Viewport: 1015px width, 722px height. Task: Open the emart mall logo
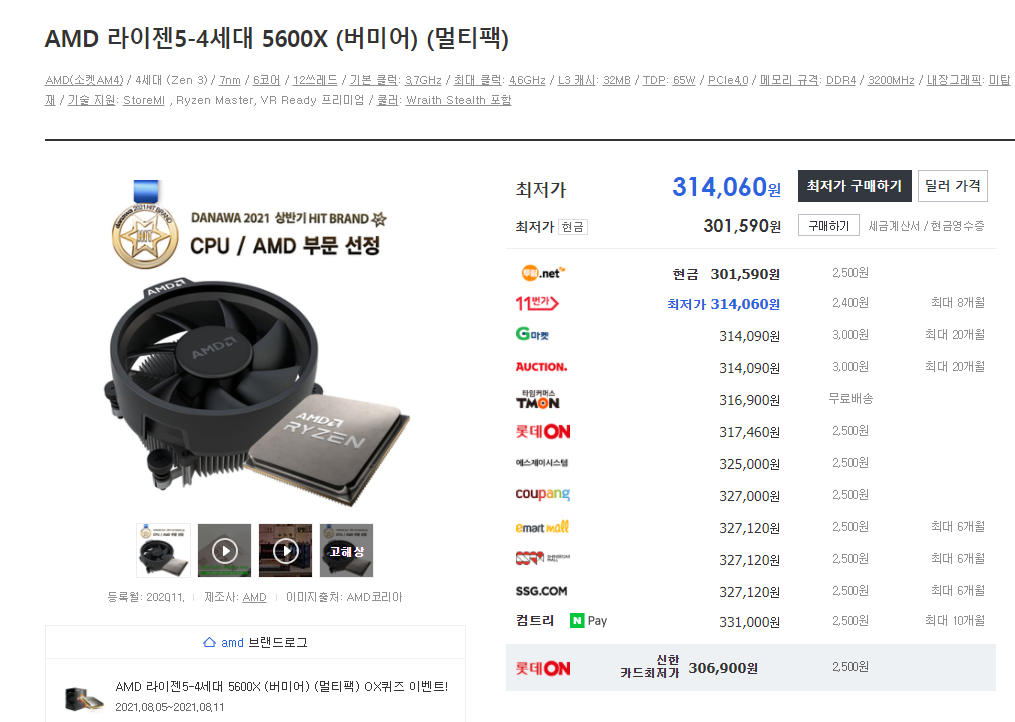tap(542, 527)
